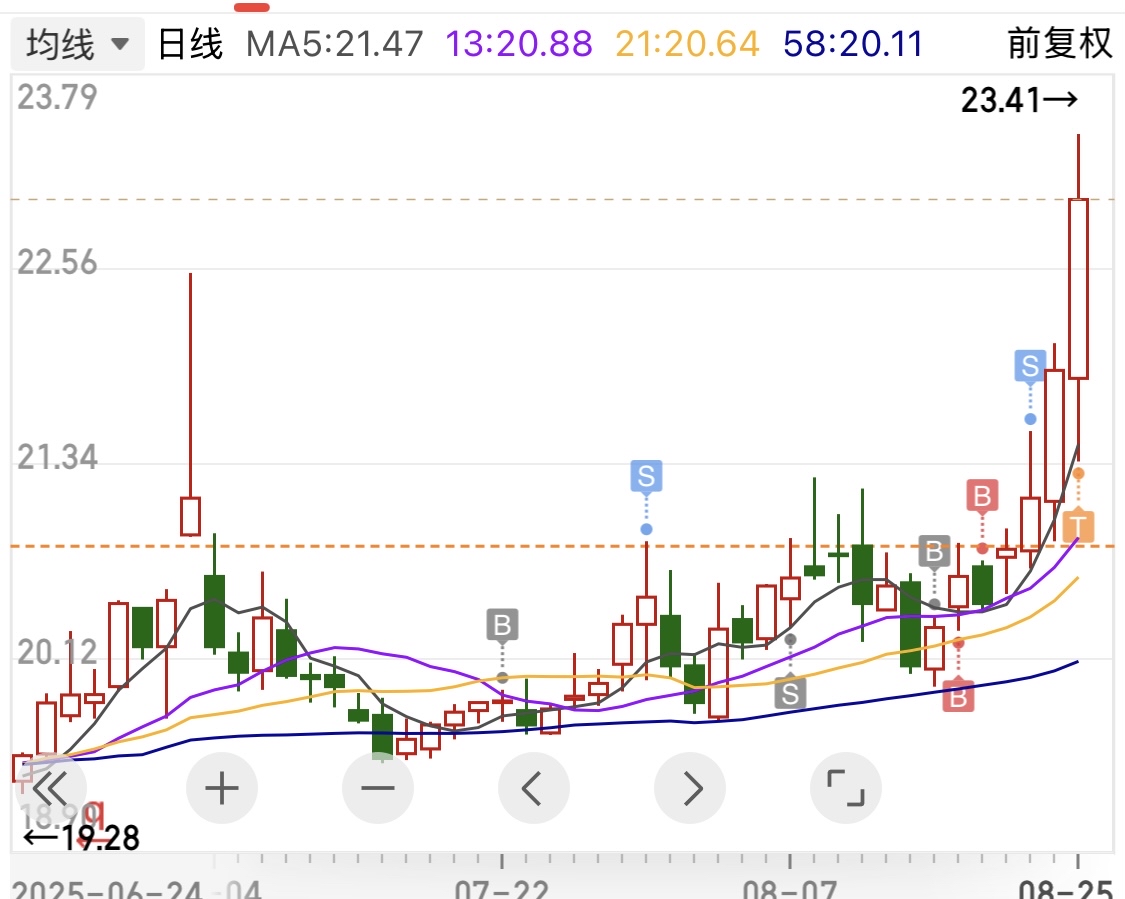Tap the 23.41 high price label

pyautogui.click(x=1019, y=100)
